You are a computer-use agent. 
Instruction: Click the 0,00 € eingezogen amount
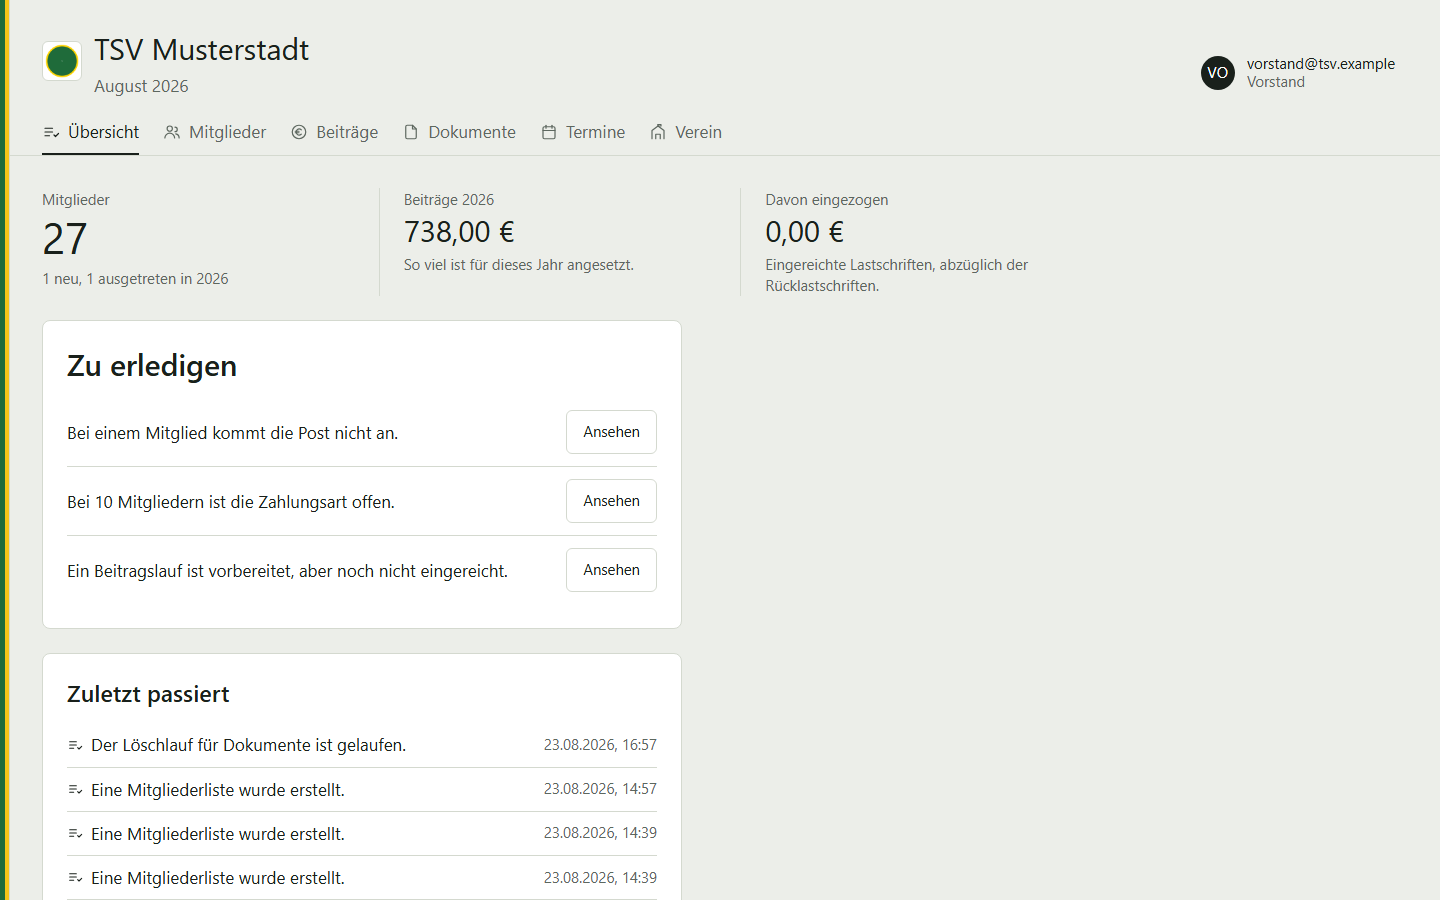tap(805, 232)
